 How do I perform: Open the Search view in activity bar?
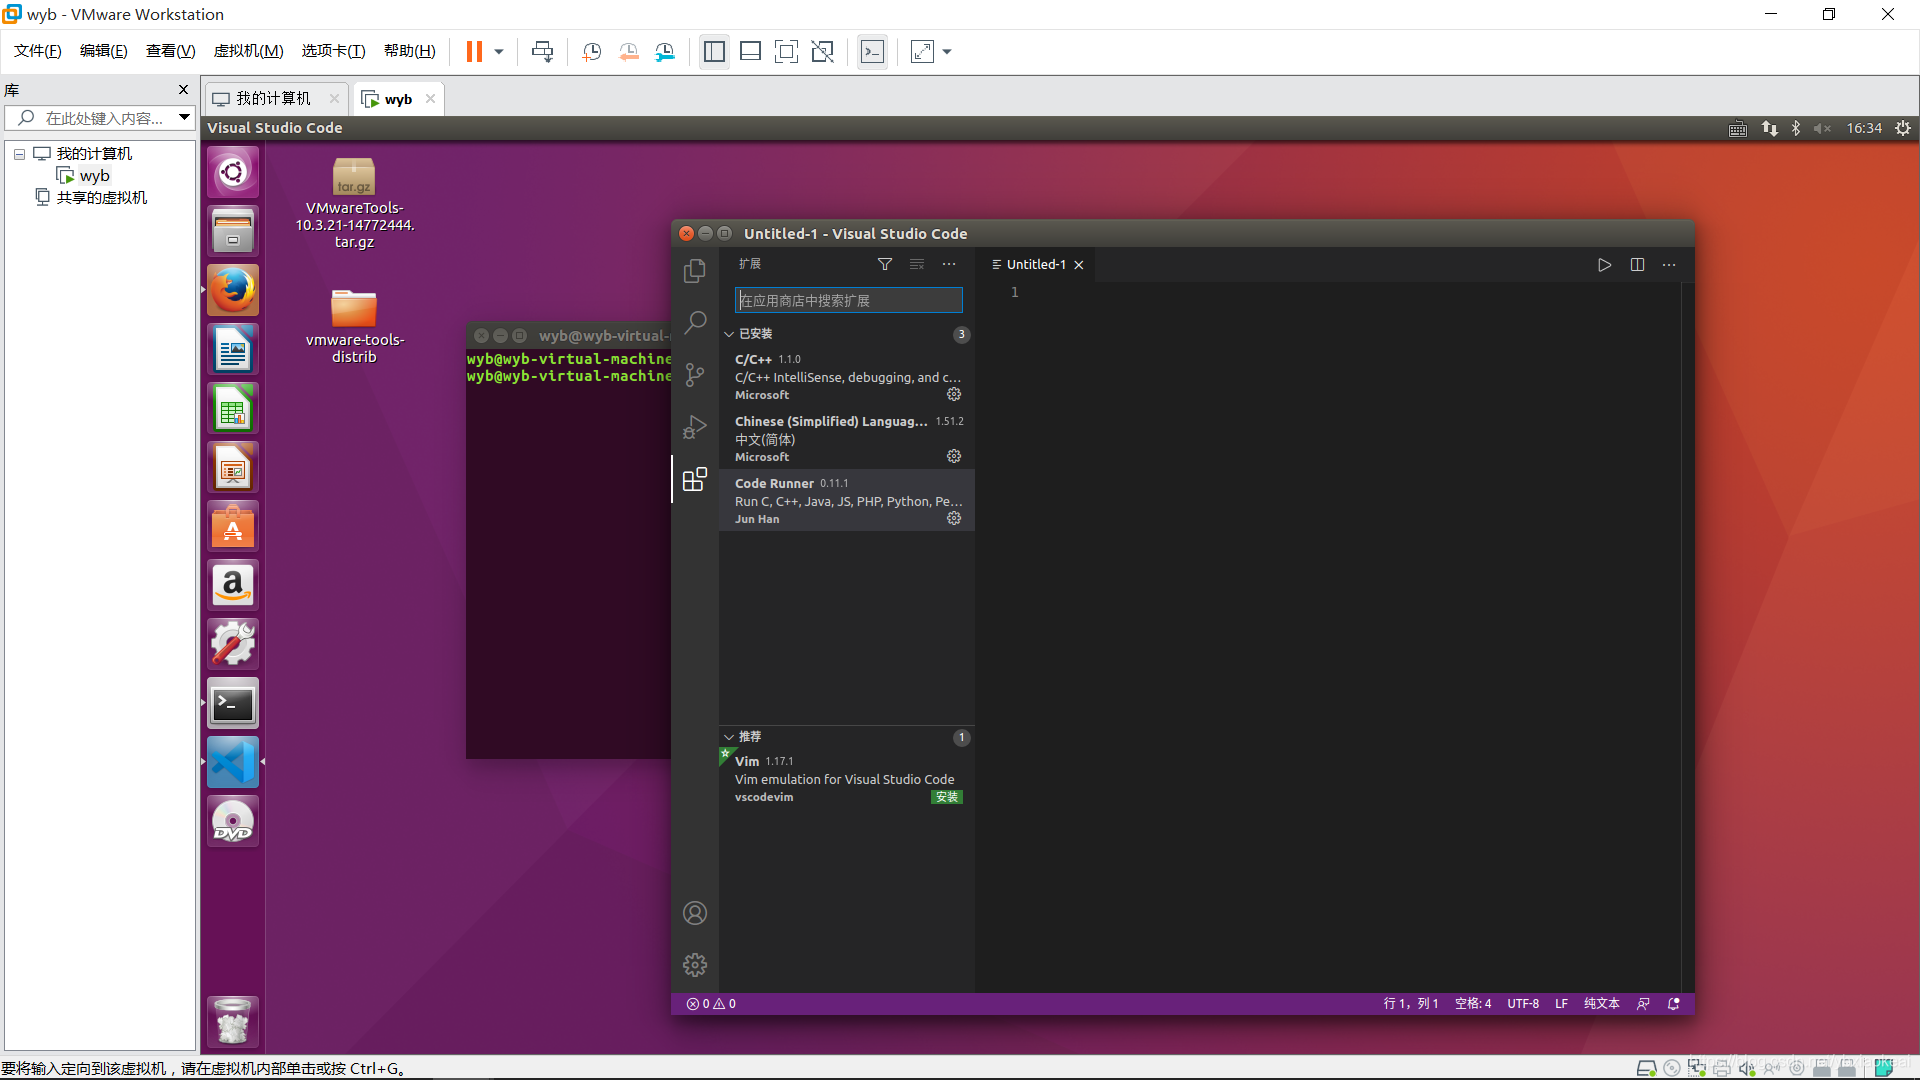click(x=694, y=322)
